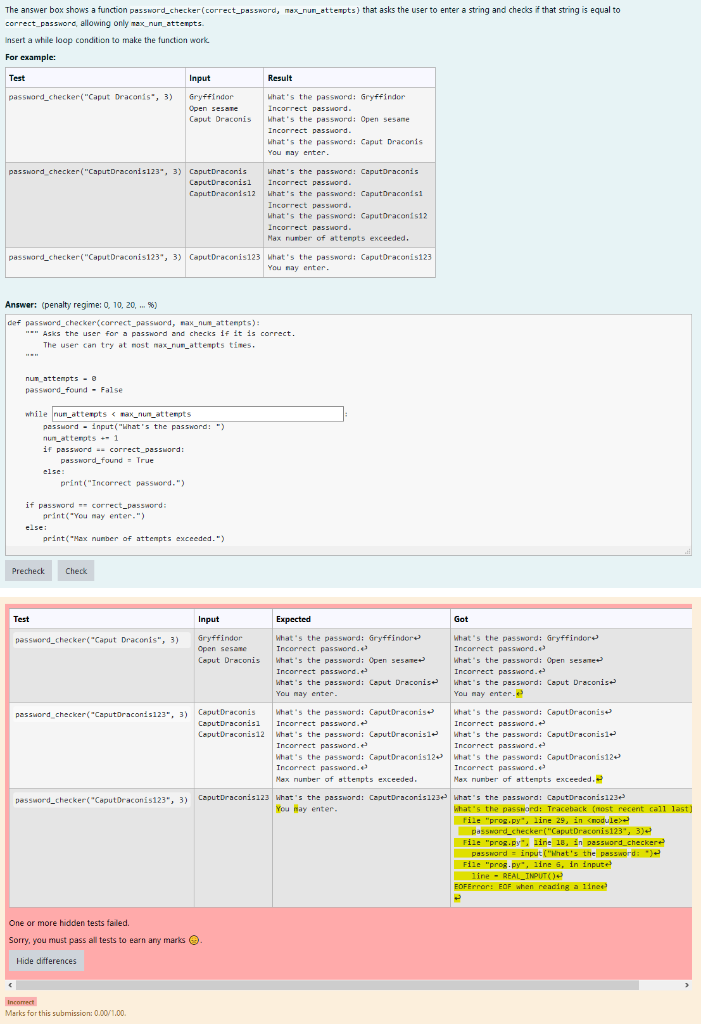Click the 'Result' header in example table
The height and width of the screenshot is (1024, 701).
280,78
